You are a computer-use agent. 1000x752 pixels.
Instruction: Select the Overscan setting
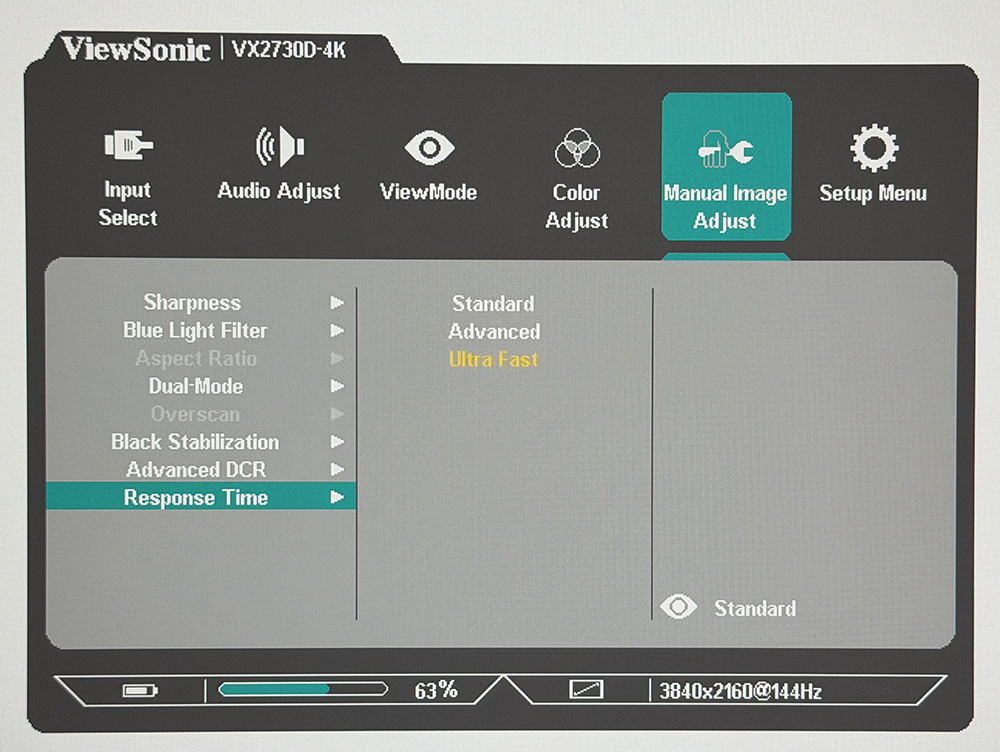195,414
